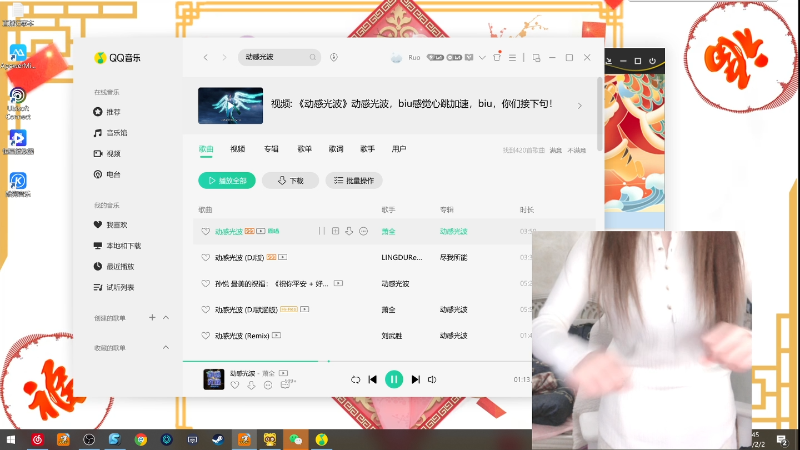Open volume control speaker icon
800x450 pixels.
click(432, 380)
